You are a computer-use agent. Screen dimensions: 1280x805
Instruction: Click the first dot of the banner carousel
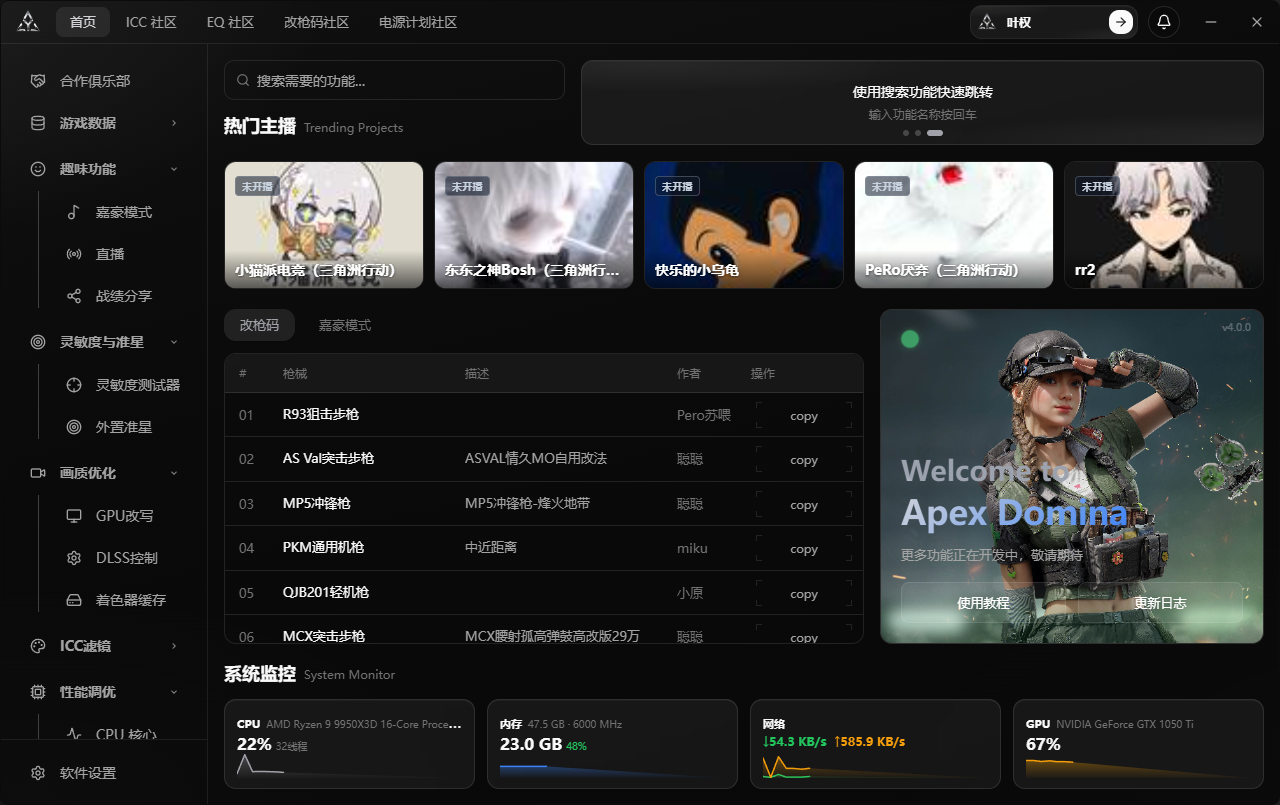[x=906, y=133]
